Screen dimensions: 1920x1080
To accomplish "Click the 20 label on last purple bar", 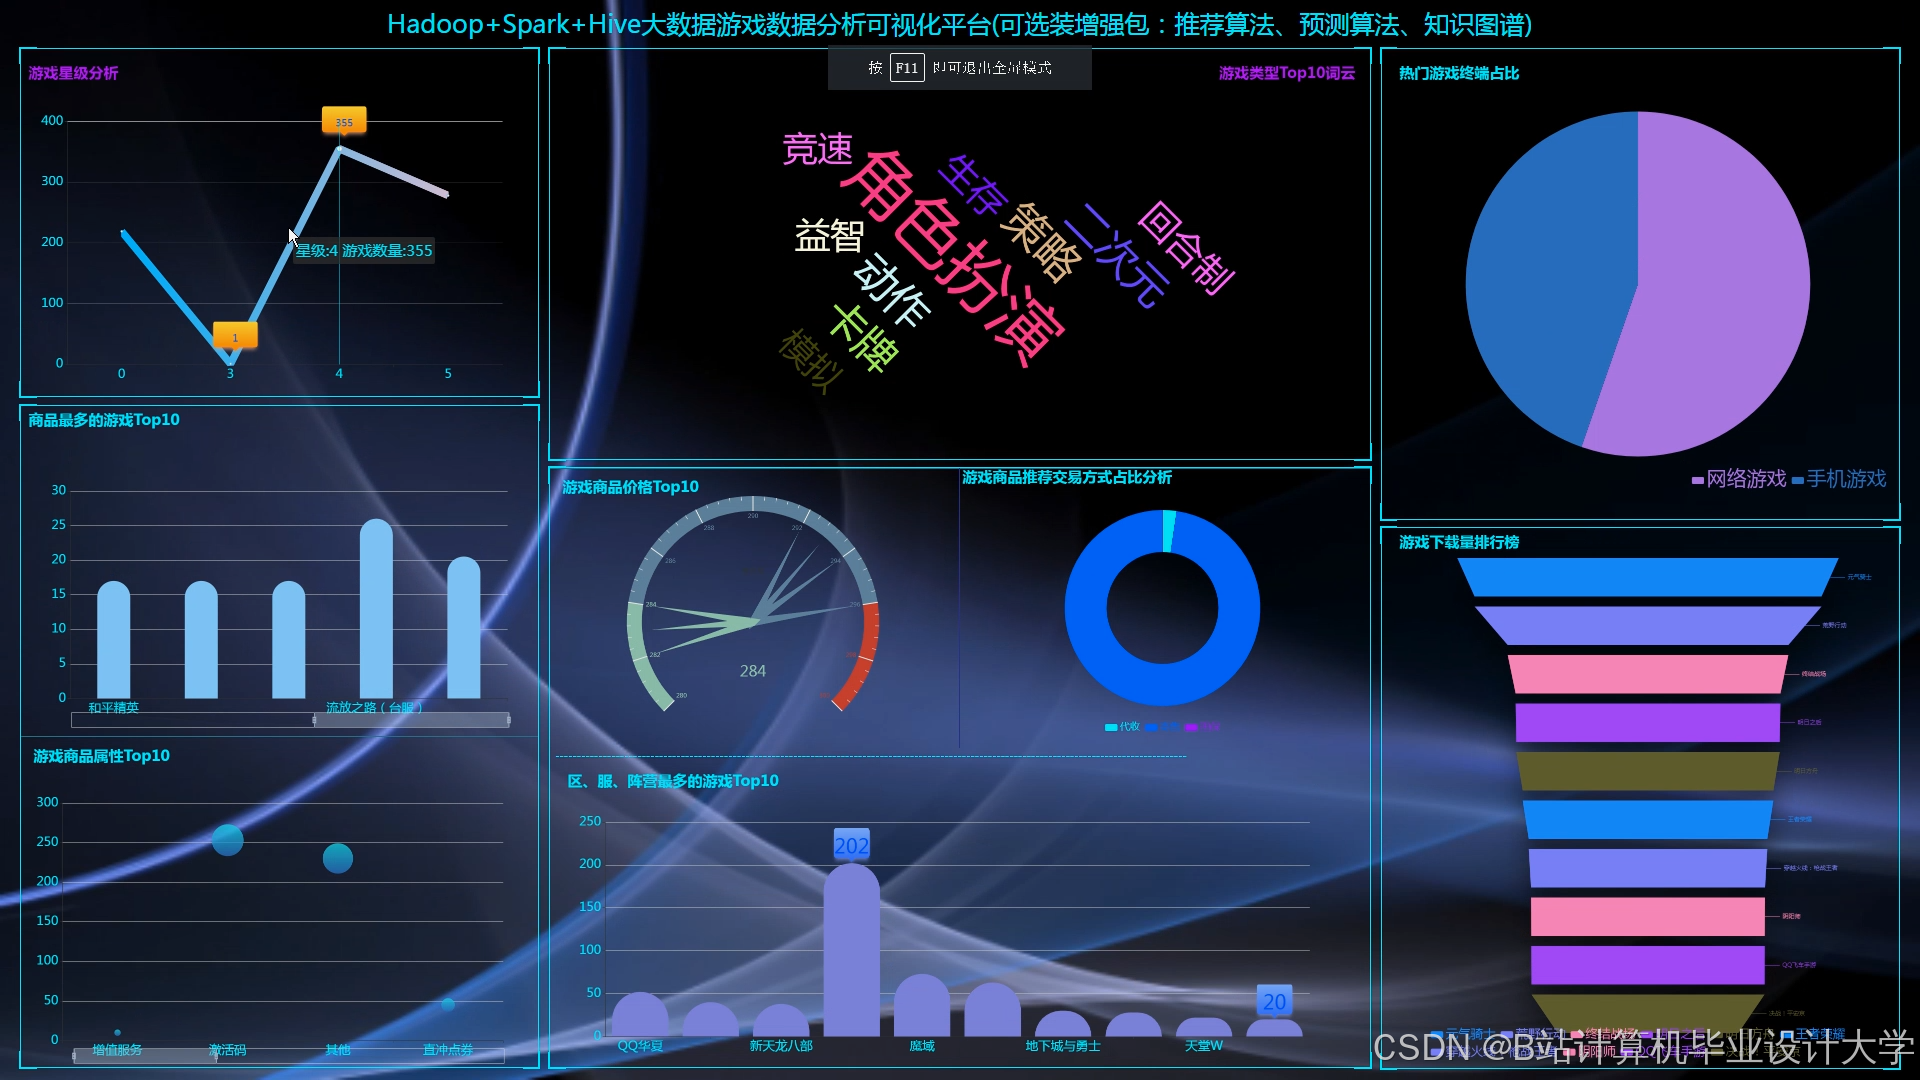I will click(1274, 1000).
